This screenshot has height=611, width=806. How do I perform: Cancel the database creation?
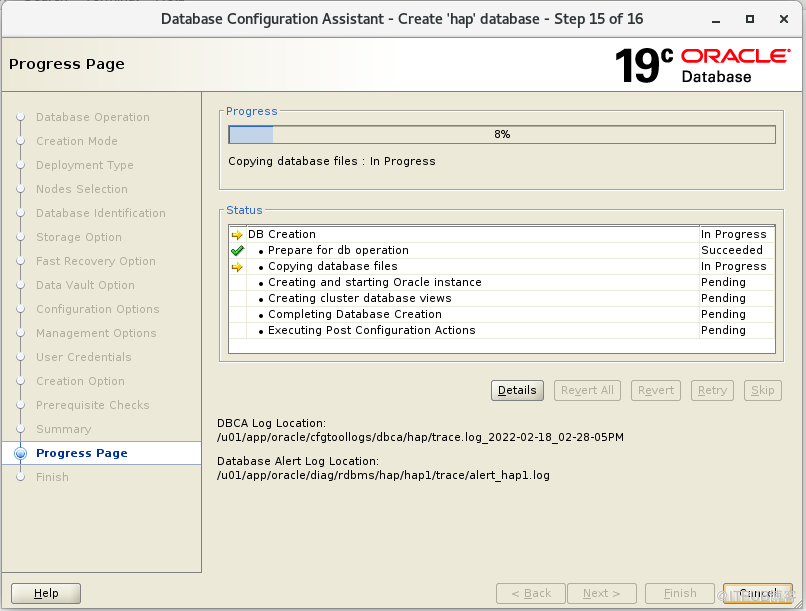point(758,594)
